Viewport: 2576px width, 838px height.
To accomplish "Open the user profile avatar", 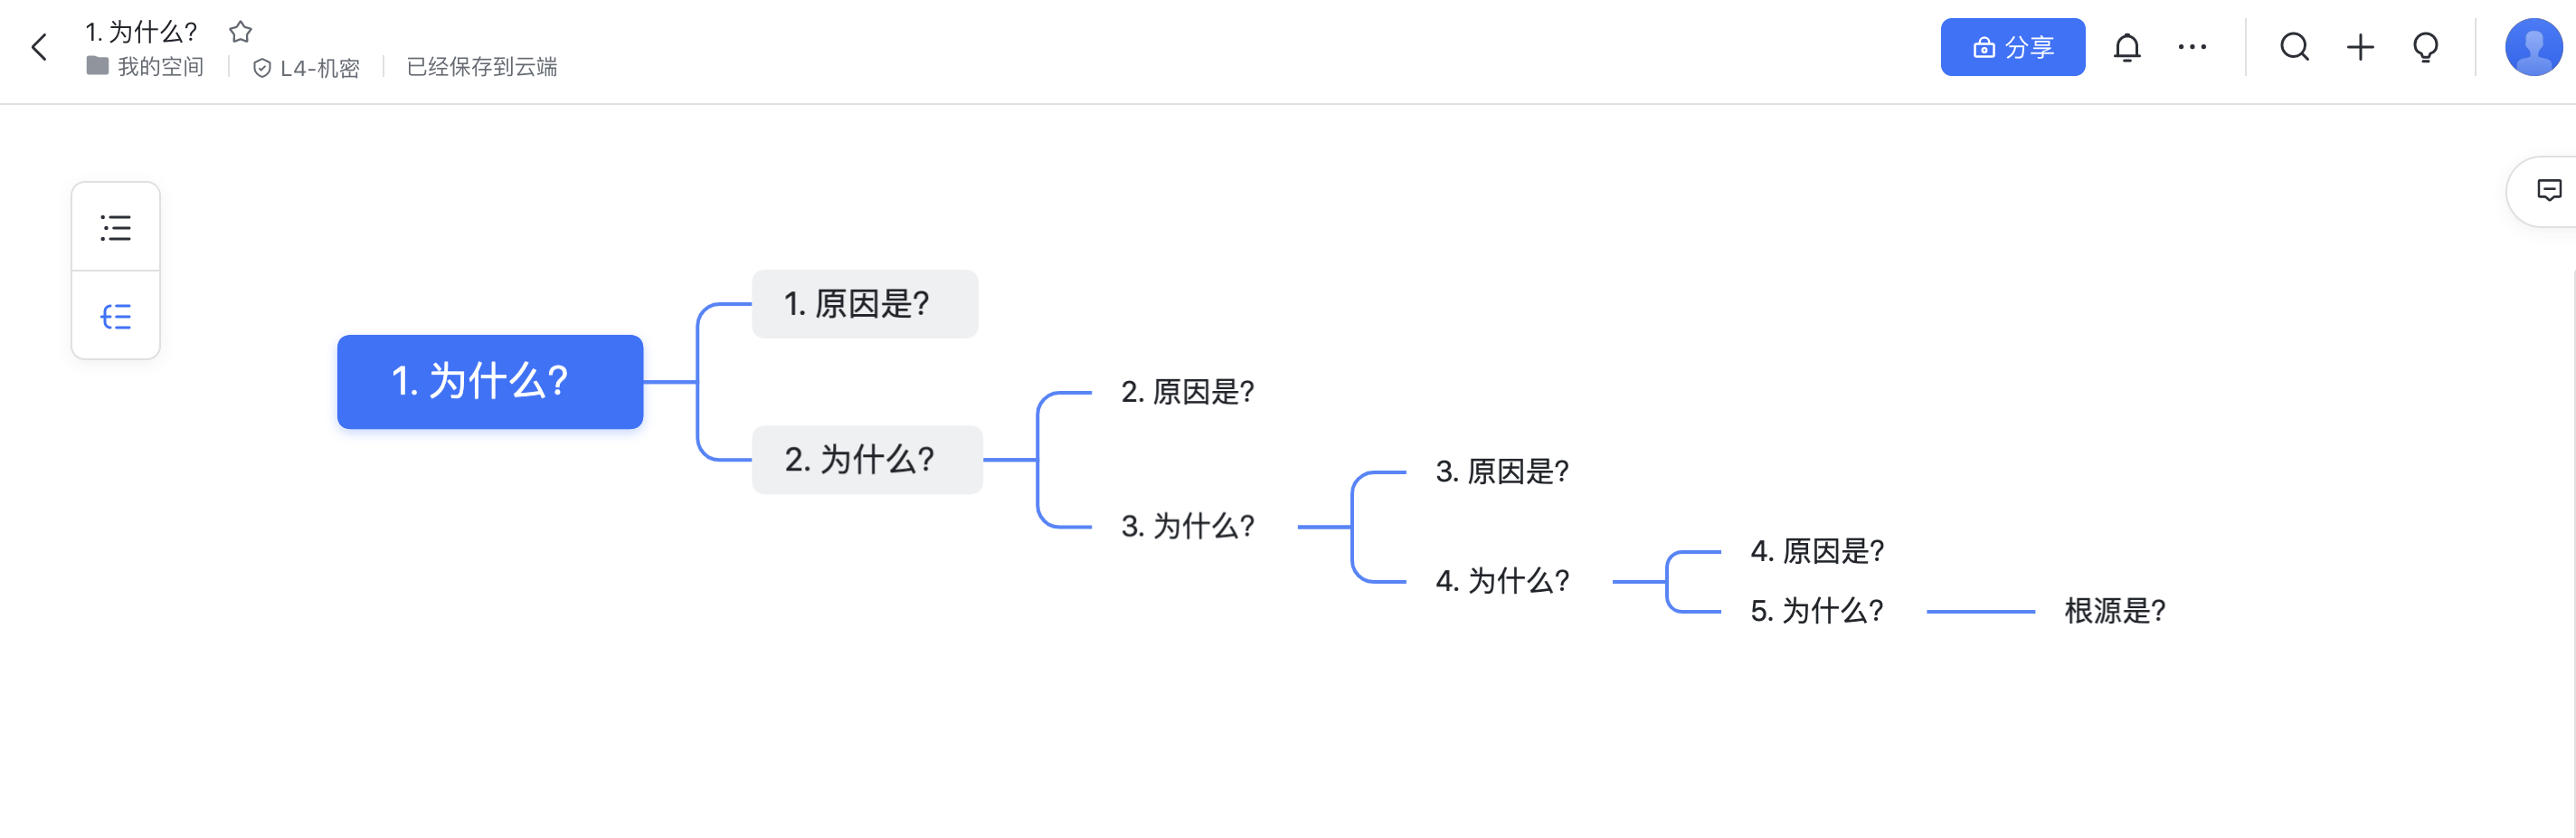I will [2533, 47].
